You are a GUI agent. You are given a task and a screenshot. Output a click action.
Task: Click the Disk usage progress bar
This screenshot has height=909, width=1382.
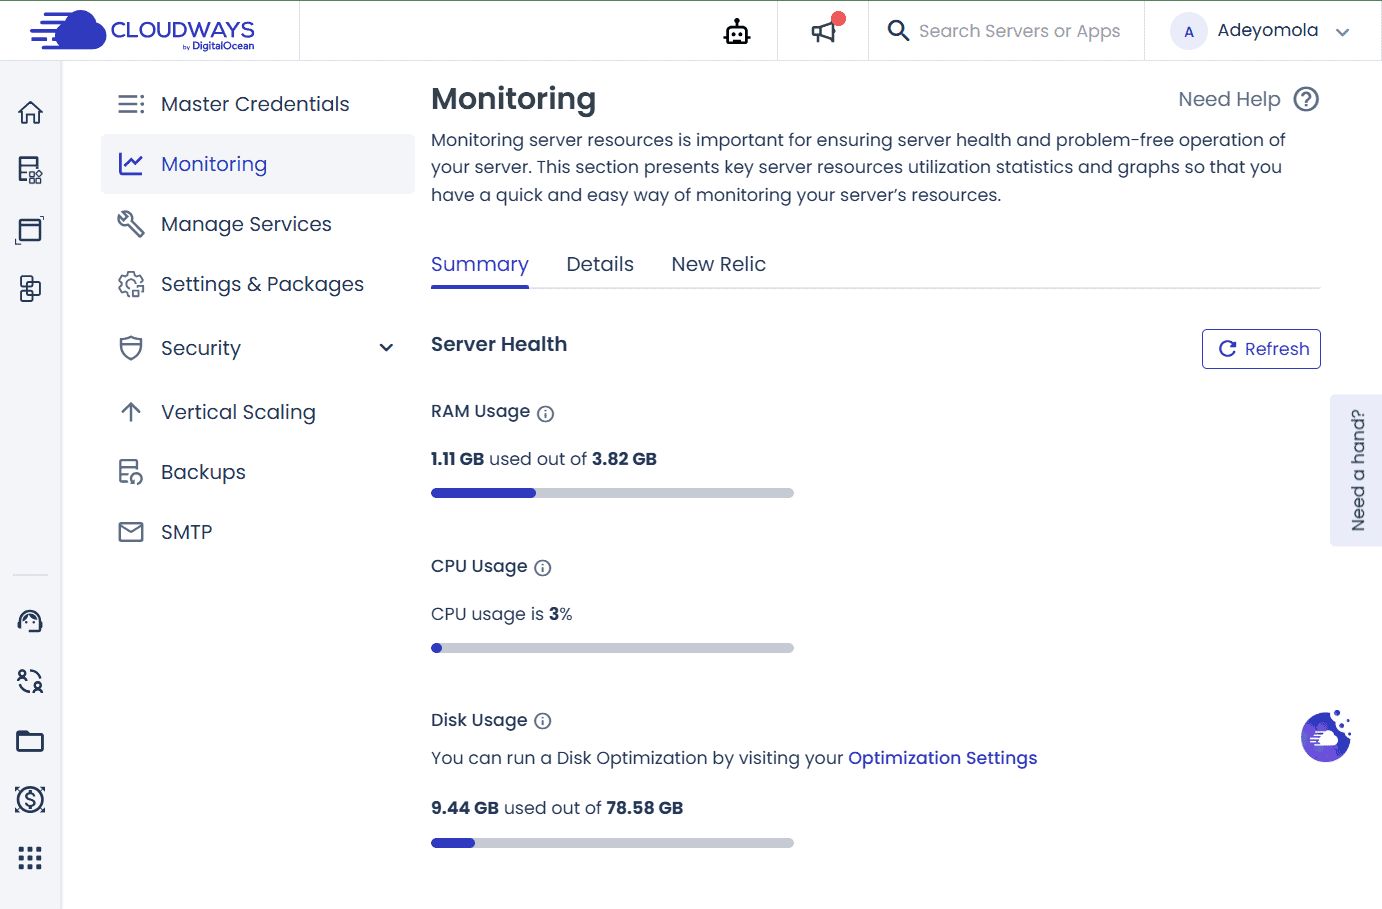pyautogui.click(x=612, y=843)
